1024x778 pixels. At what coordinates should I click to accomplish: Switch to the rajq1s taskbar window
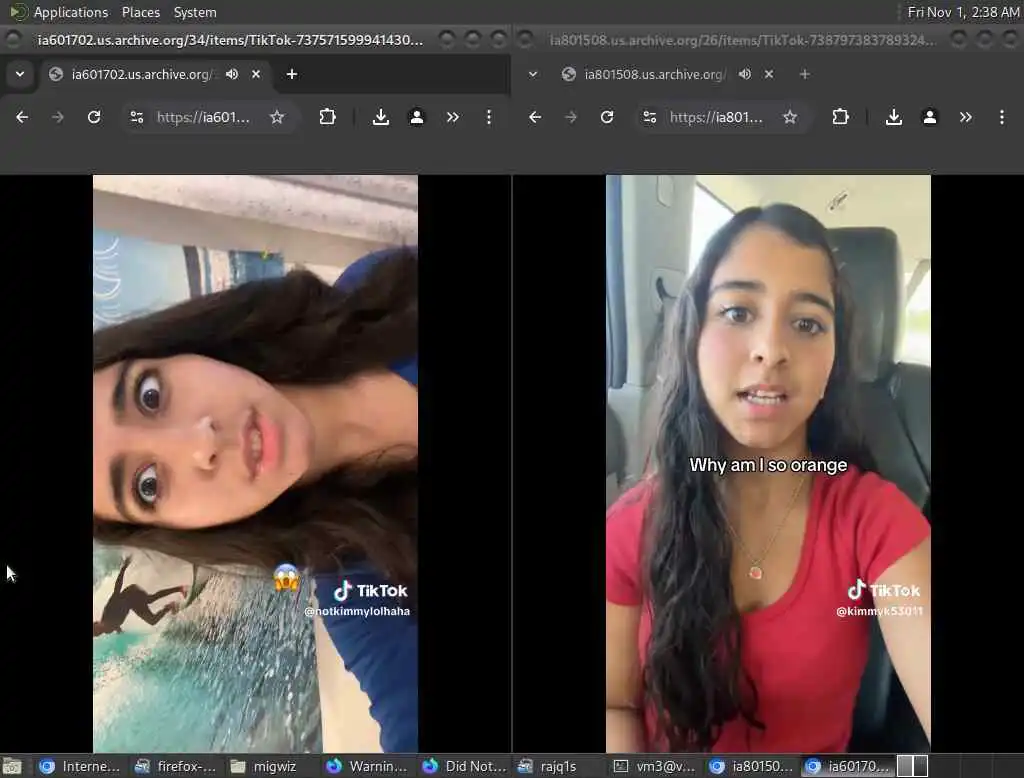[x=547, y=766]
